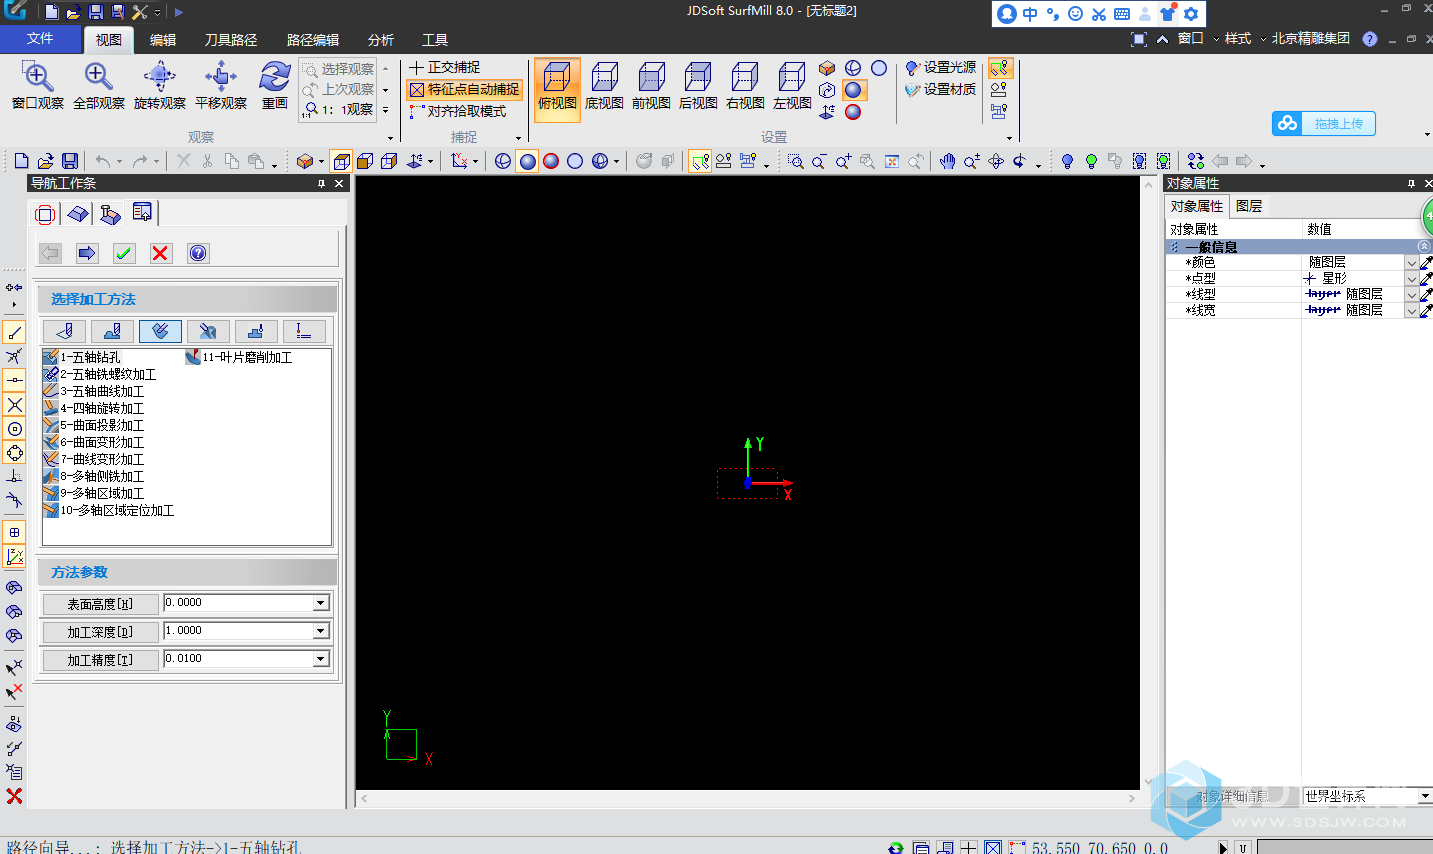Image resolution: width=1433 pixels, height=854 pixels.
Task: Toggle 特征点自动捕捉 feature point snap
Action: pyautogui.click(x=464, y=89)
